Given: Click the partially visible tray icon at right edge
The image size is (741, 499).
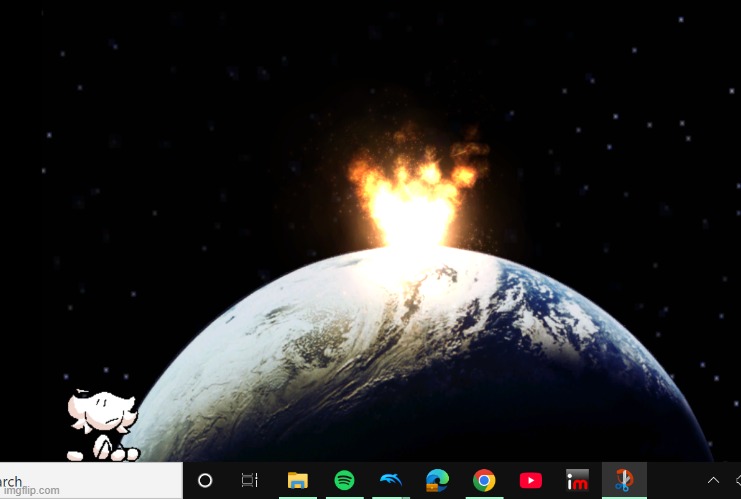Looking at the screenshot, I should point(736,481).
